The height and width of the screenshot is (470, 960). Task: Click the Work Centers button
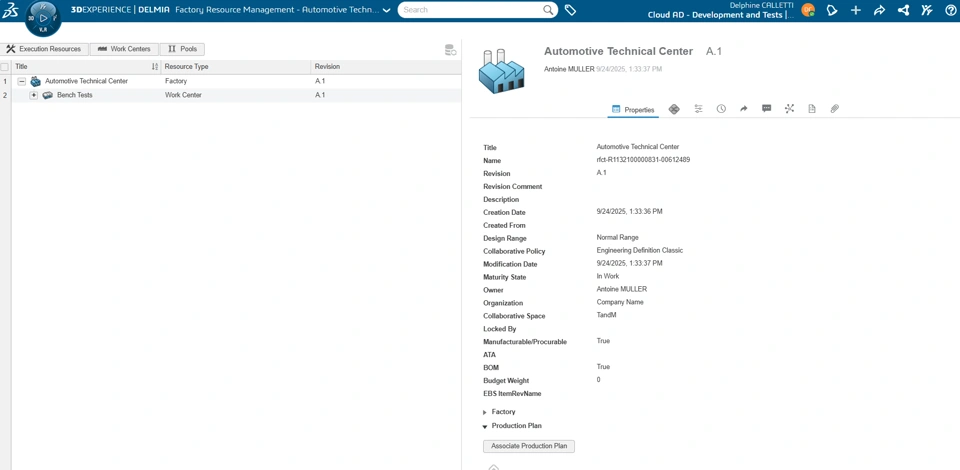pyautogui.click(x=124, y=49)
